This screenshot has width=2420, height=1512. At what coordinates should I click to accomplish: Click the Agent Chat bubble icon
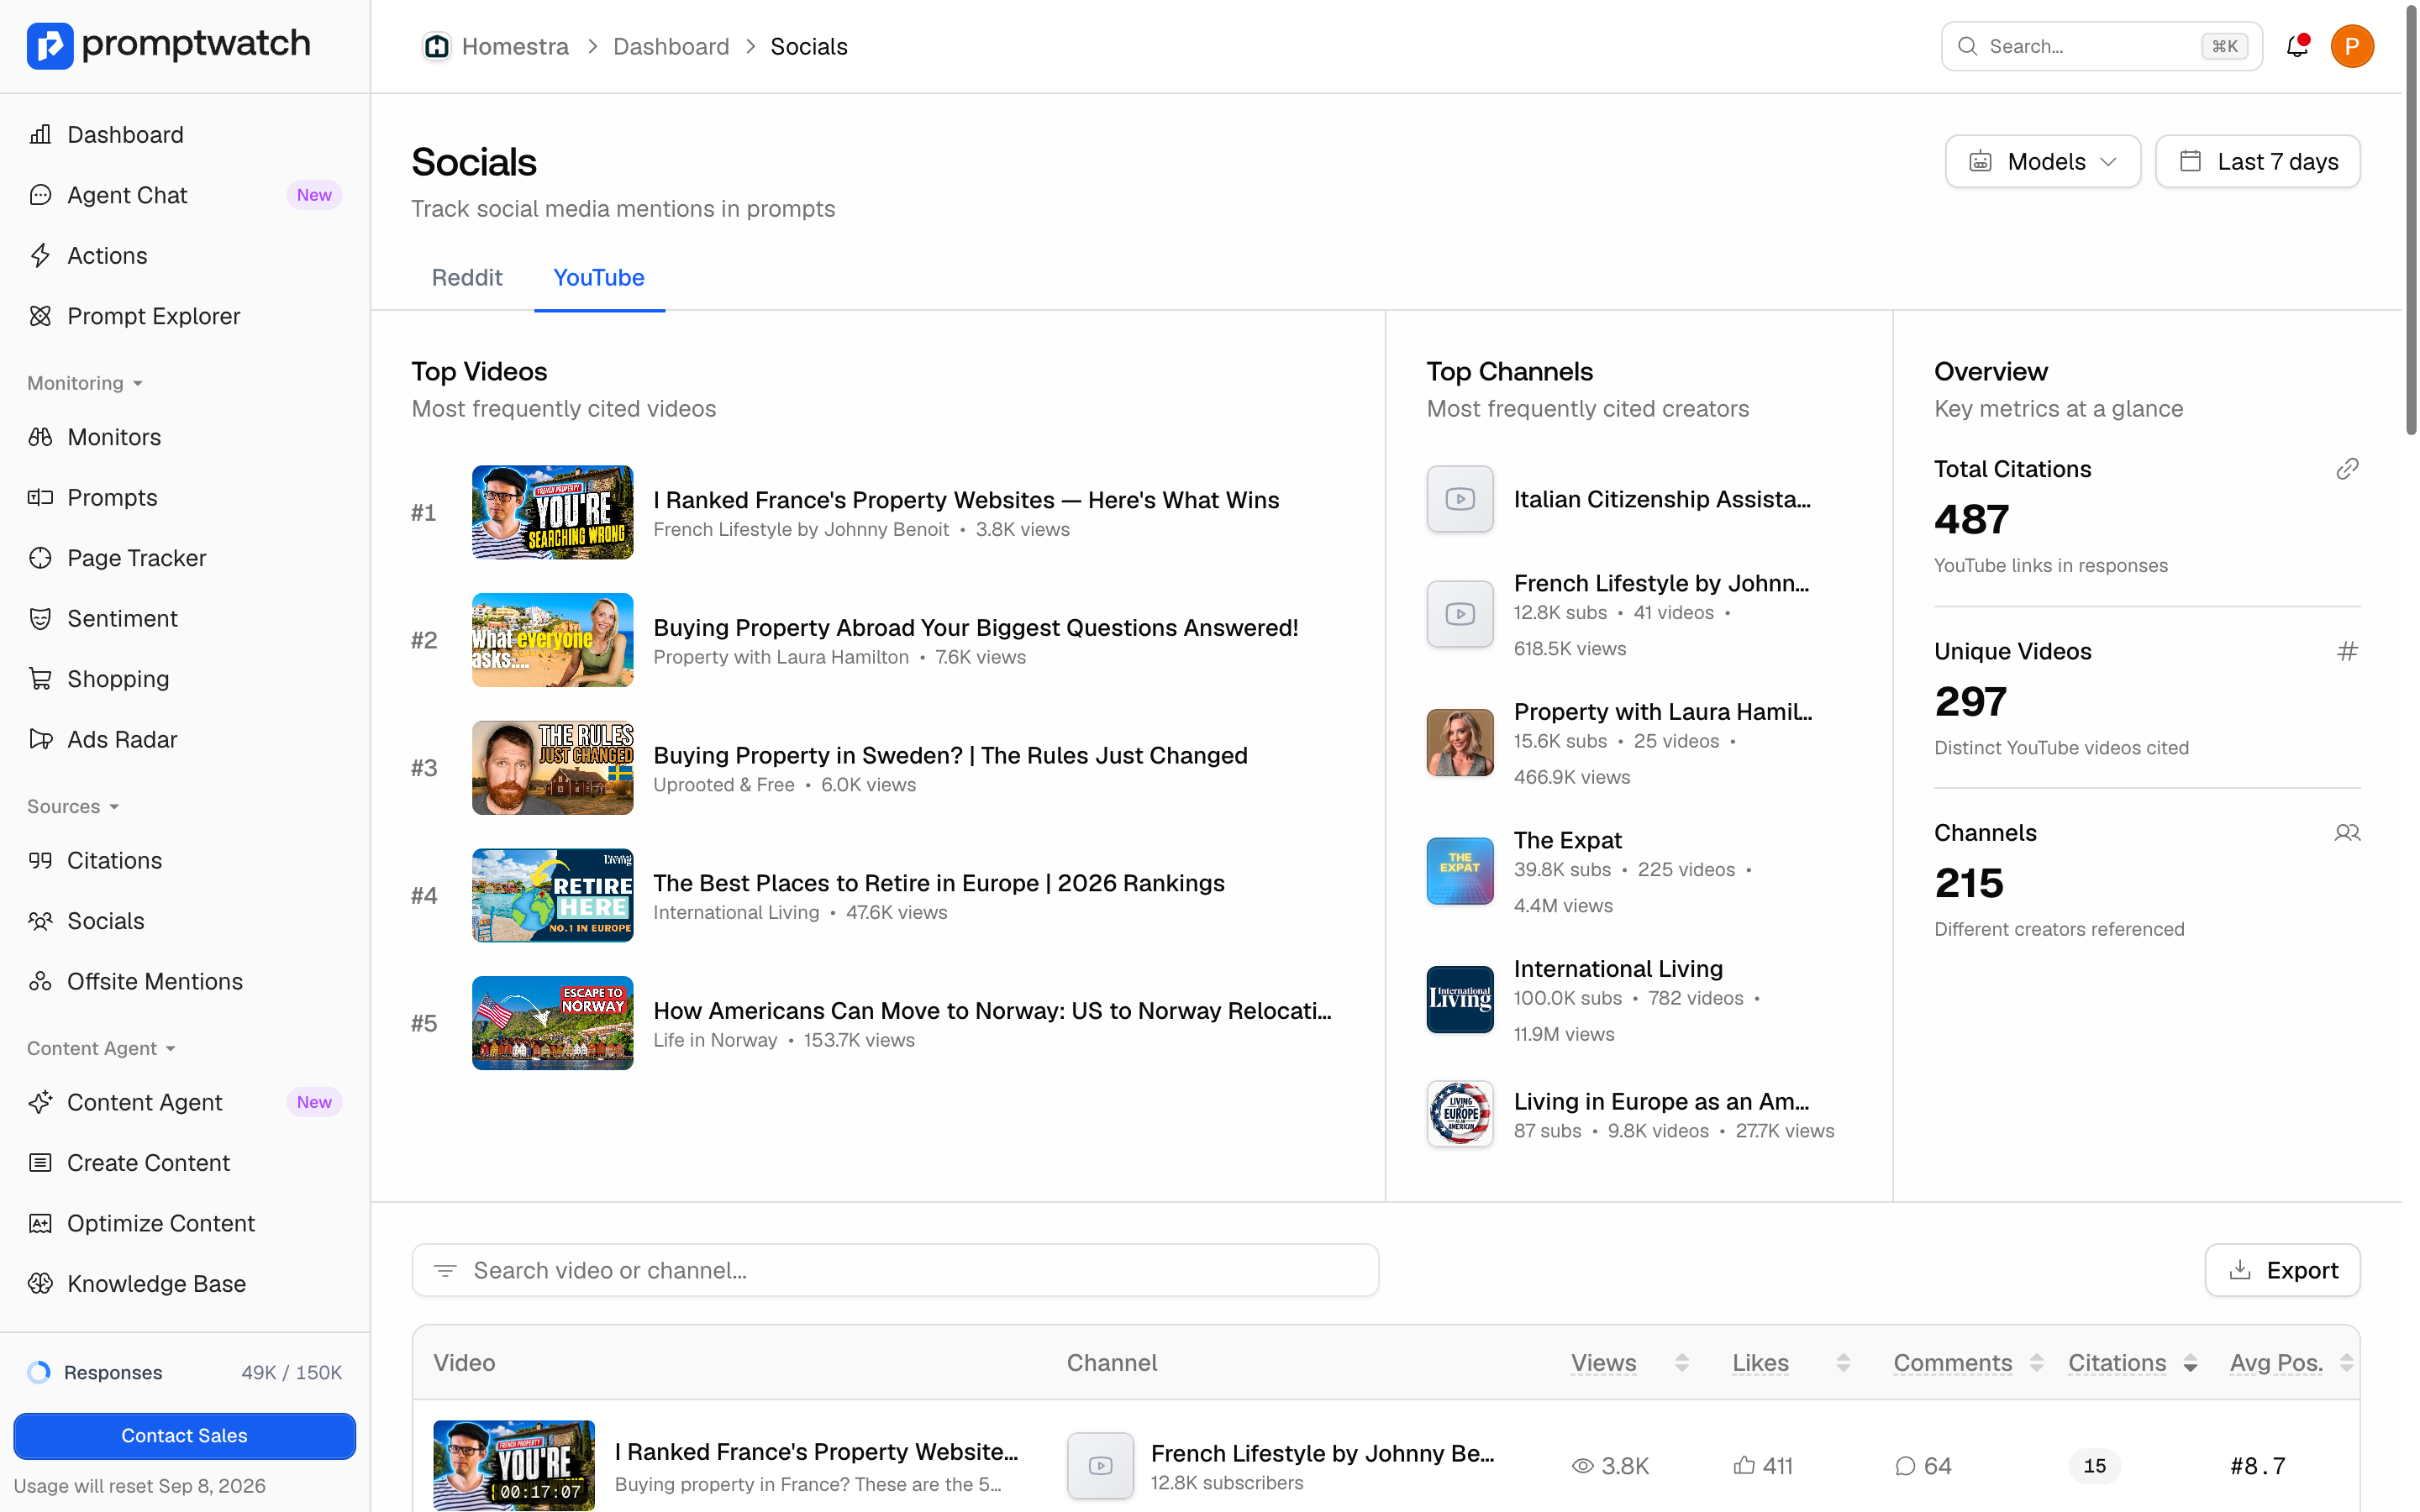tap(41, 195)
